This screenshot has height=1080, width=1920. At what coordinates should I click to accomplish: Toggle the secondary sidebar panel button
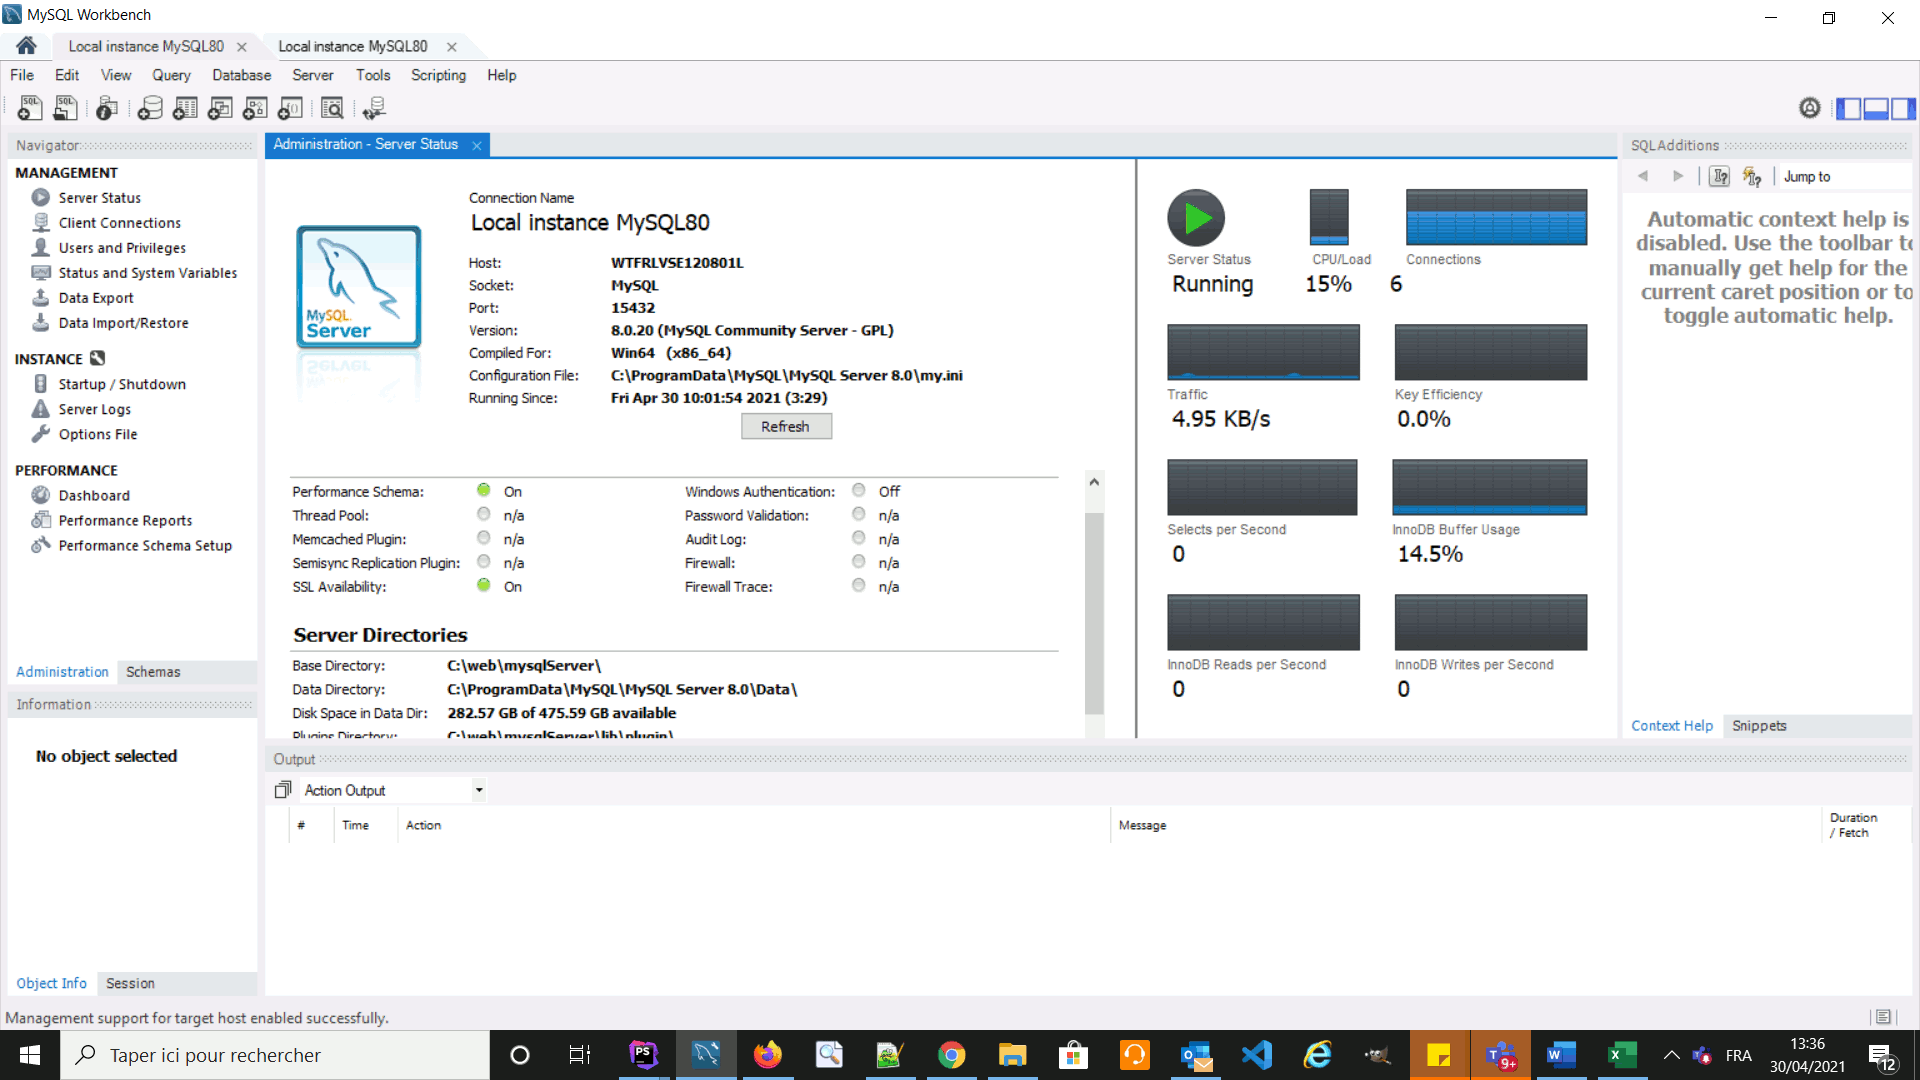pos(1903,108)
